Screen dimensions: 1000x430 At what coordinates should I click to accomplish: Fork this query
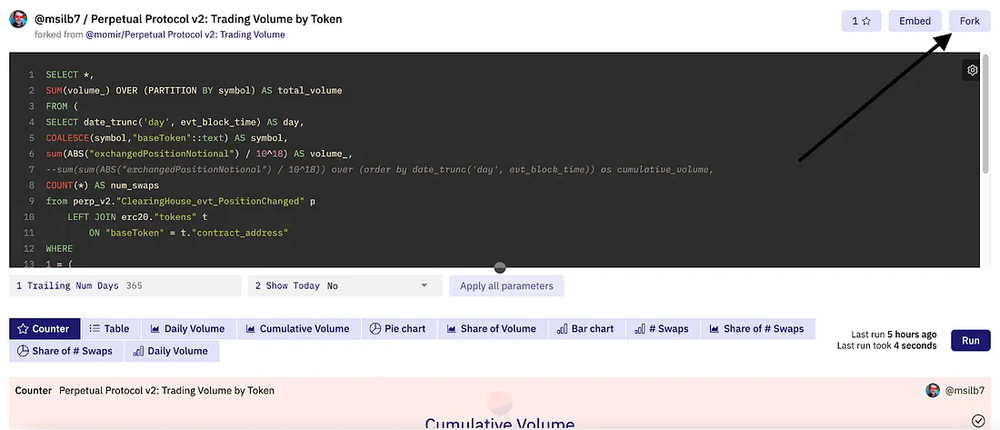[x=969, y=20]
